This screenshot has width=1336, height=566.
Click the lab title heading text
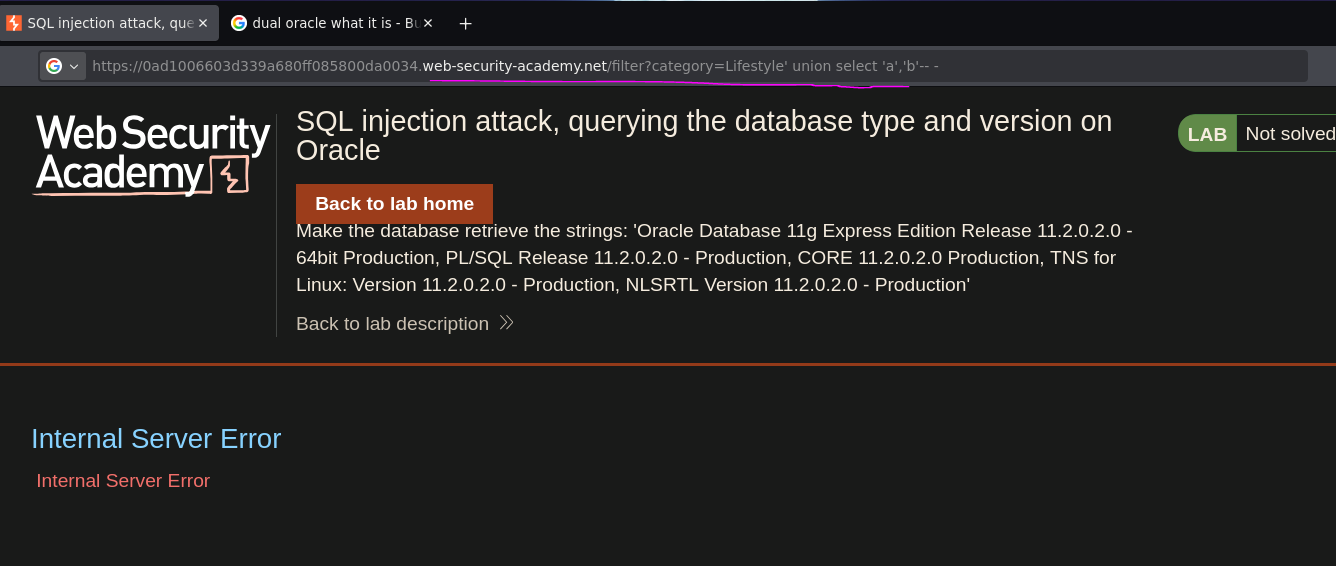tap(704, 136)
